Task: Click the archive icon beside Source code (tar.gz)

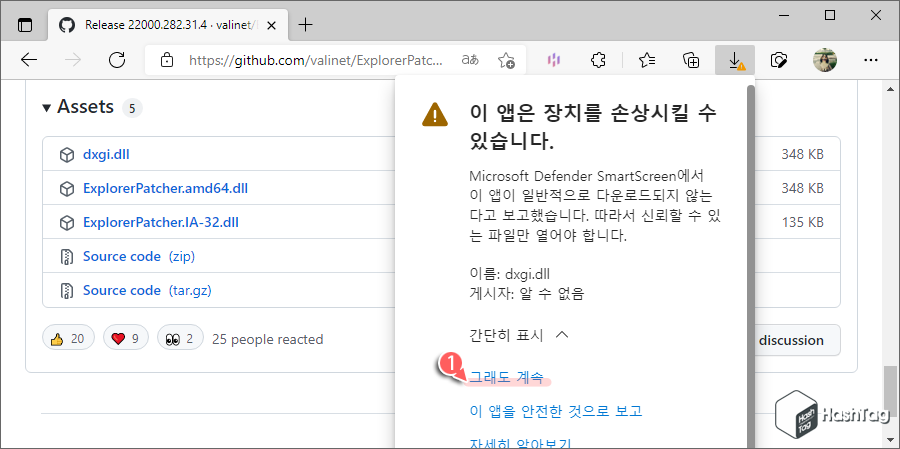Action: click(x=67, y=291)
